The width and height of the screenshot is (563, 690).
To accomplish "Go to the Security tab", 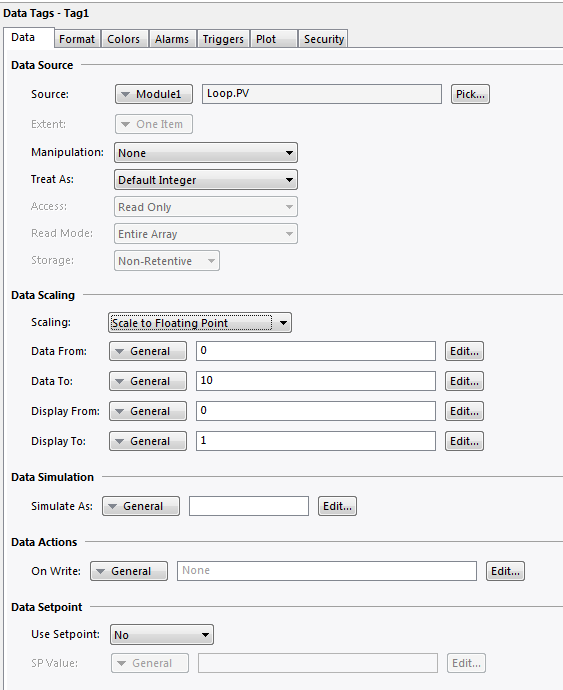I will pyautogui.click(x=323, y=39).
